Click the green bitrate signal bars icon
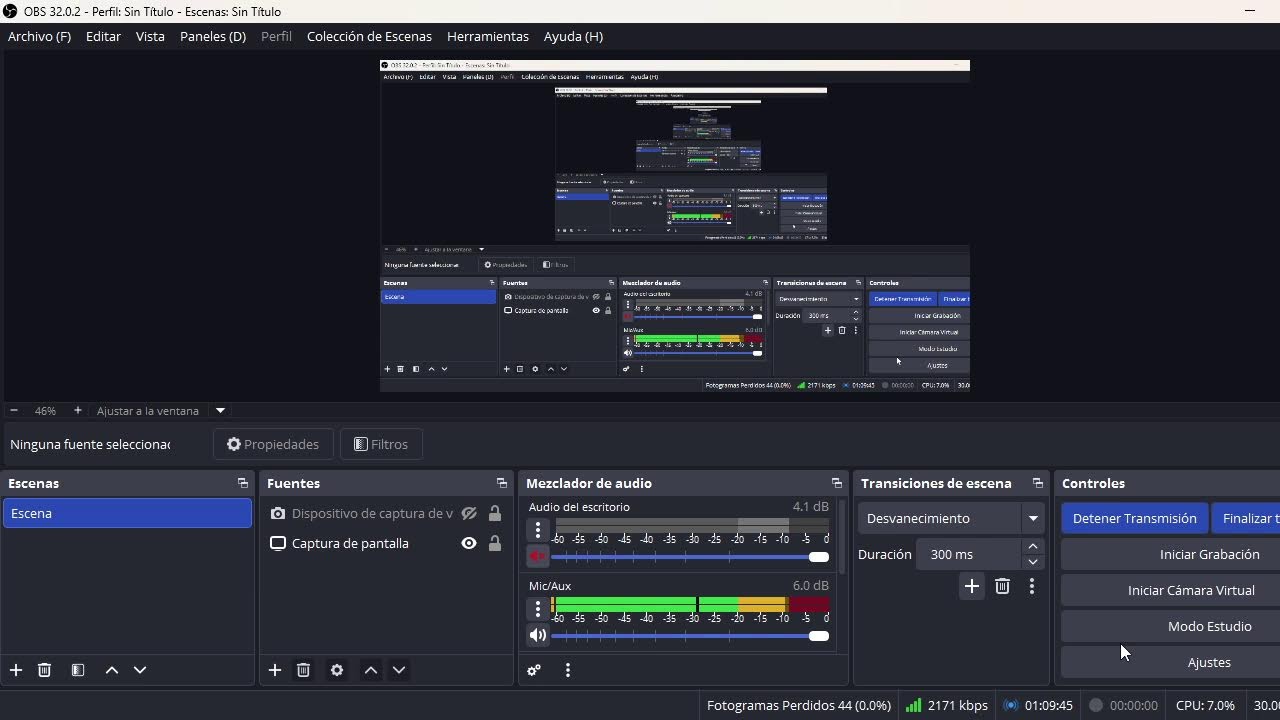The width and height of the screenshot is (1280, 720). 913,705
